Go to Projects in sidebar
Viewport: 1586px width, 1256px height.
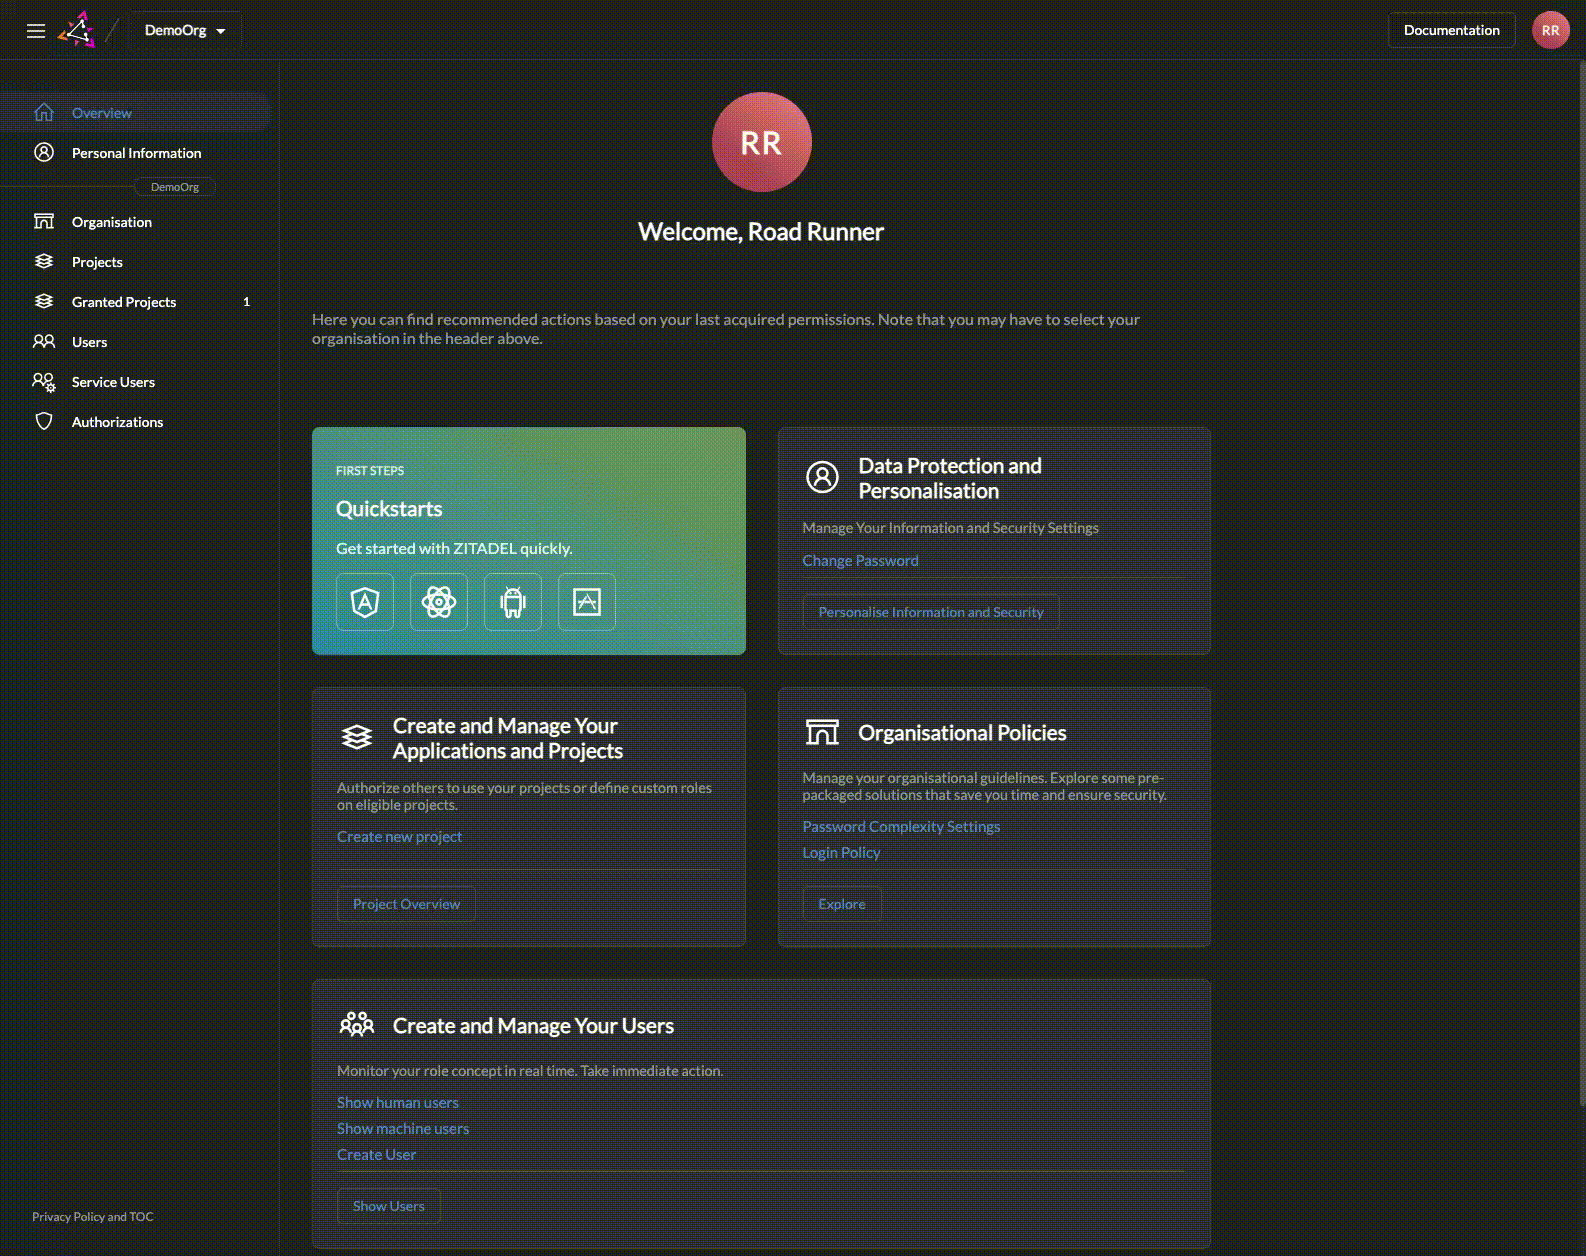click(x=97, y=262)
